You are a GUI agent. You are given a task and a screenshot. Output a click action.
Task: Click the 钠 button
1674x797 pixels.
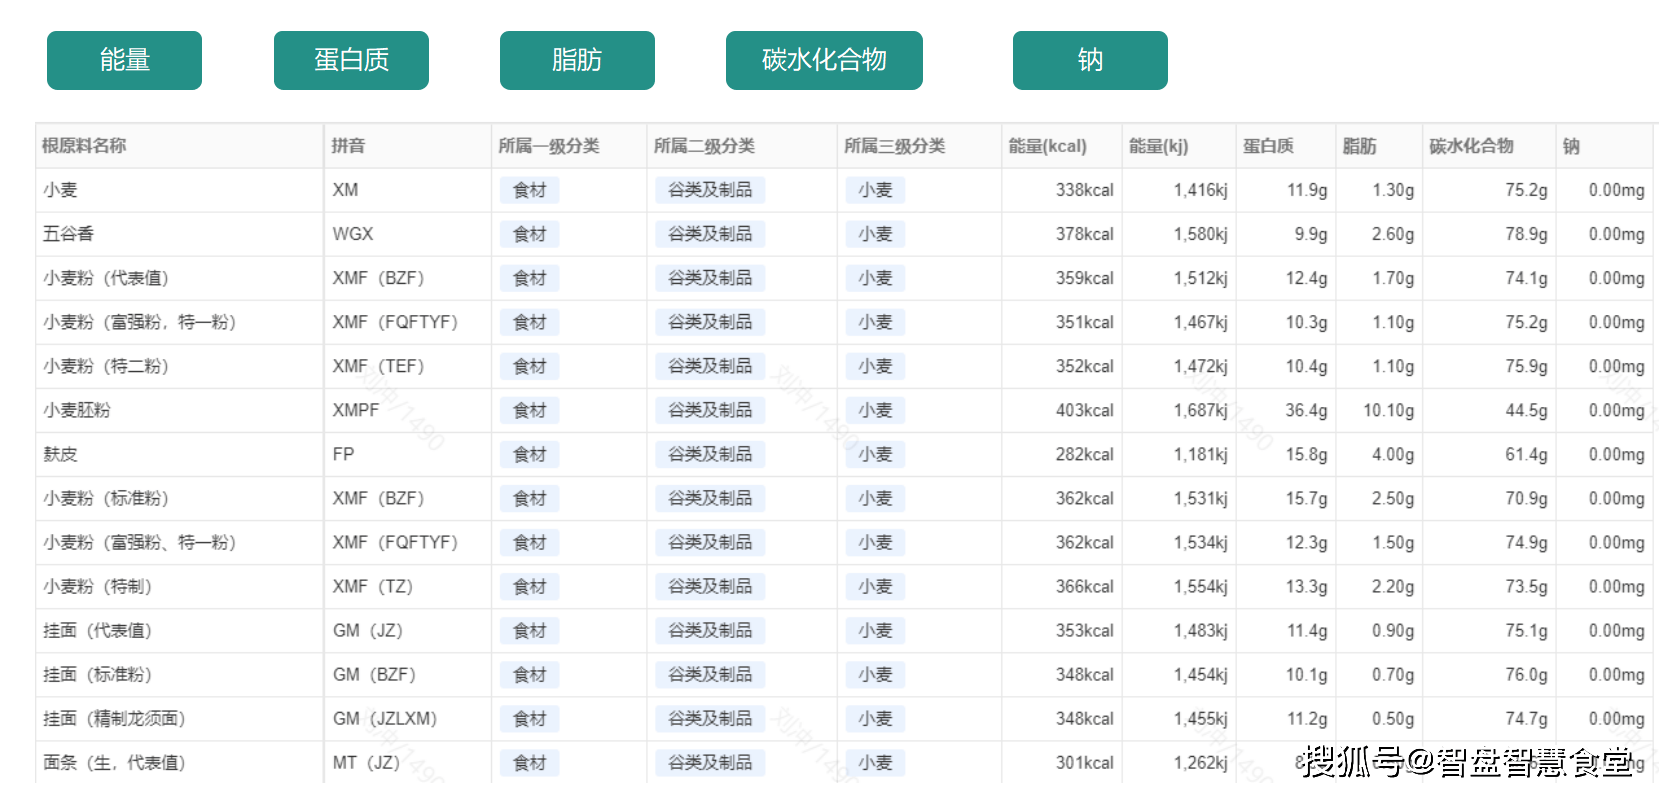(x=1090, y=60)
